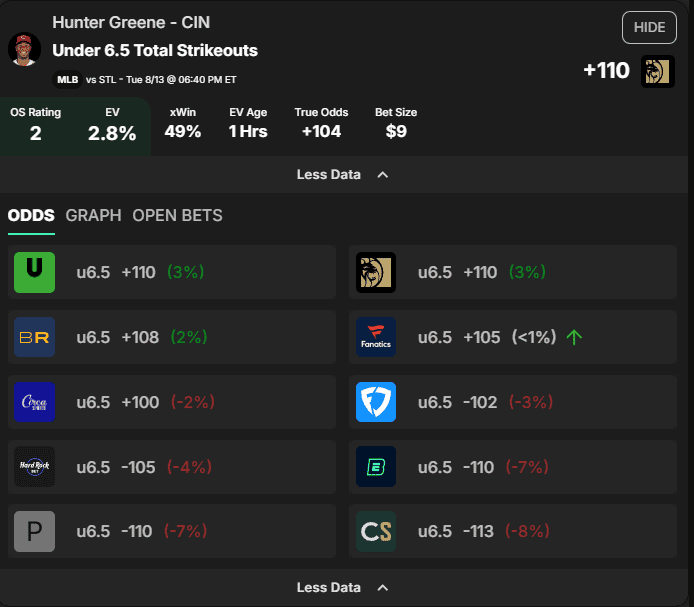This screenshot has width=694, height=607.
Task: Click the BetMGM lion icon in odds grid
Action: point(376,272)
